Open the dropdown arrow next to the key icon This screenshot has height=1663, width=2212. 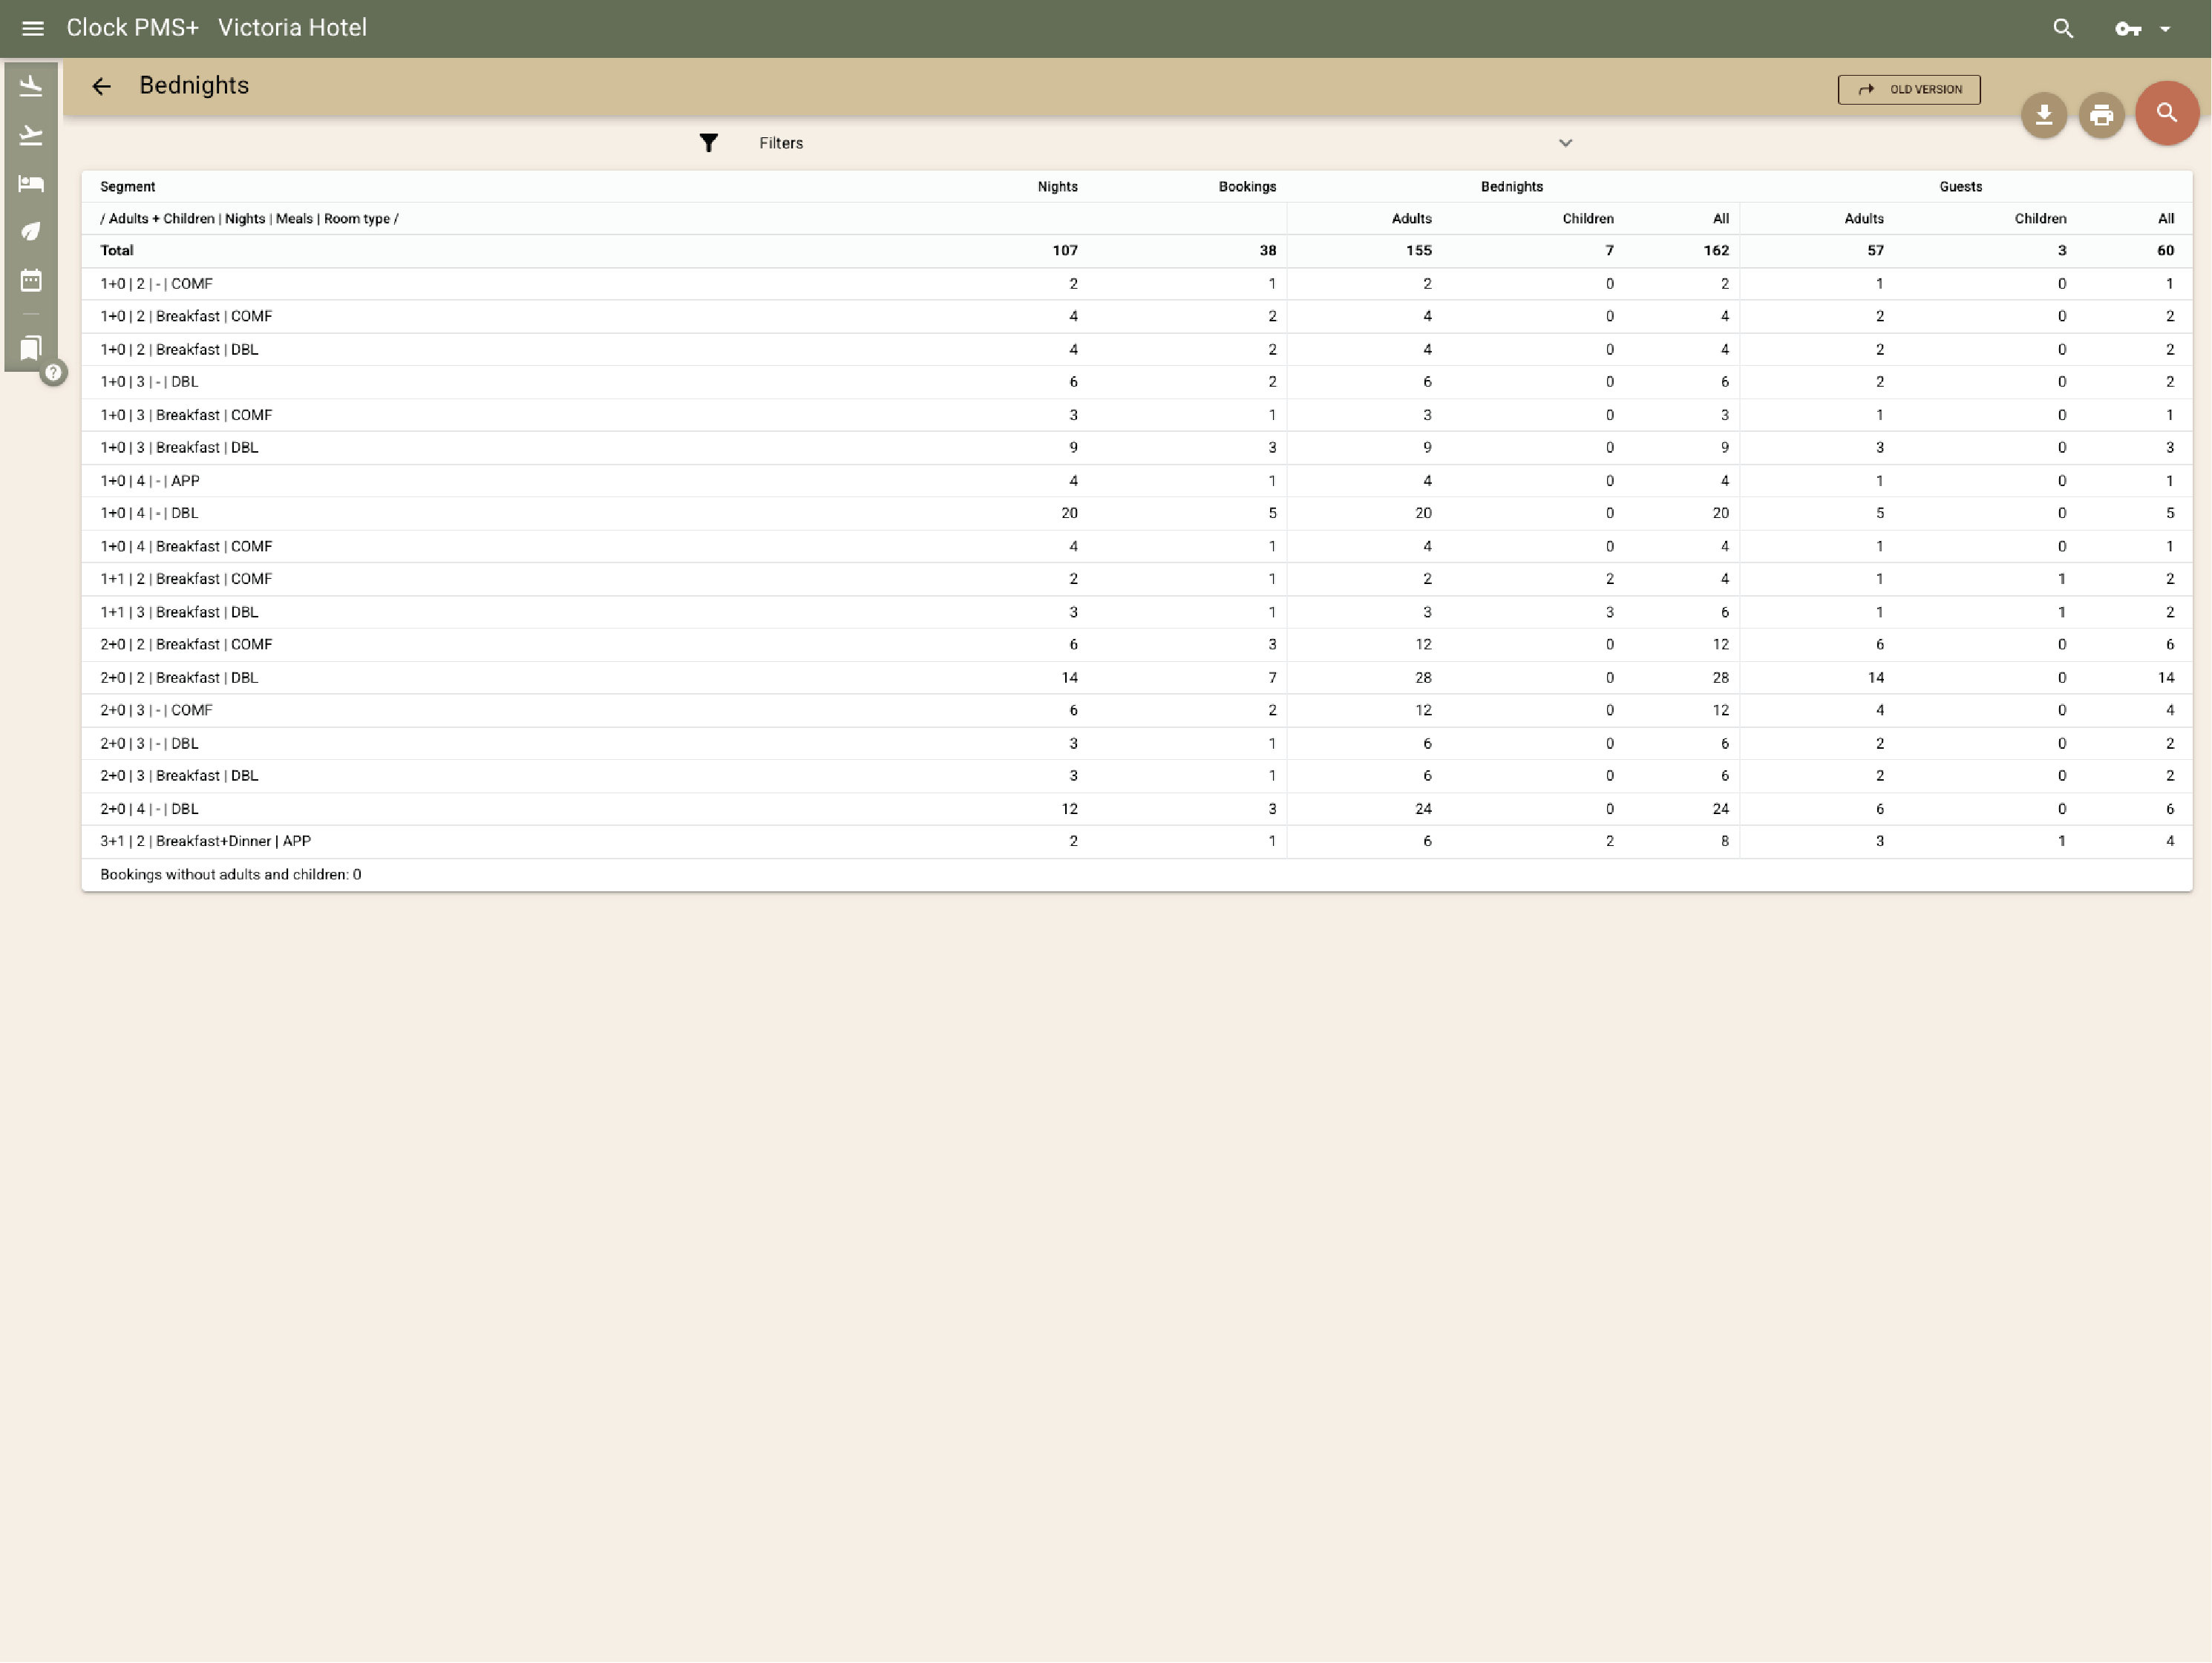2166,28
